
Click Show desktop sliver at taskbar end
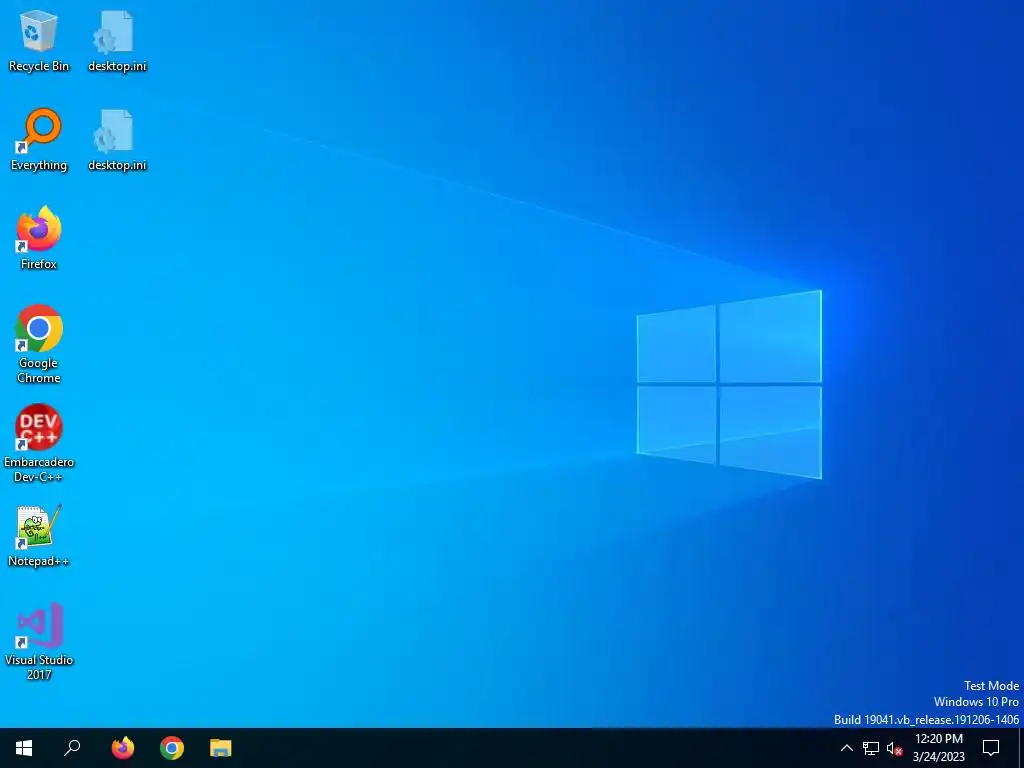tap(1021, 748)
